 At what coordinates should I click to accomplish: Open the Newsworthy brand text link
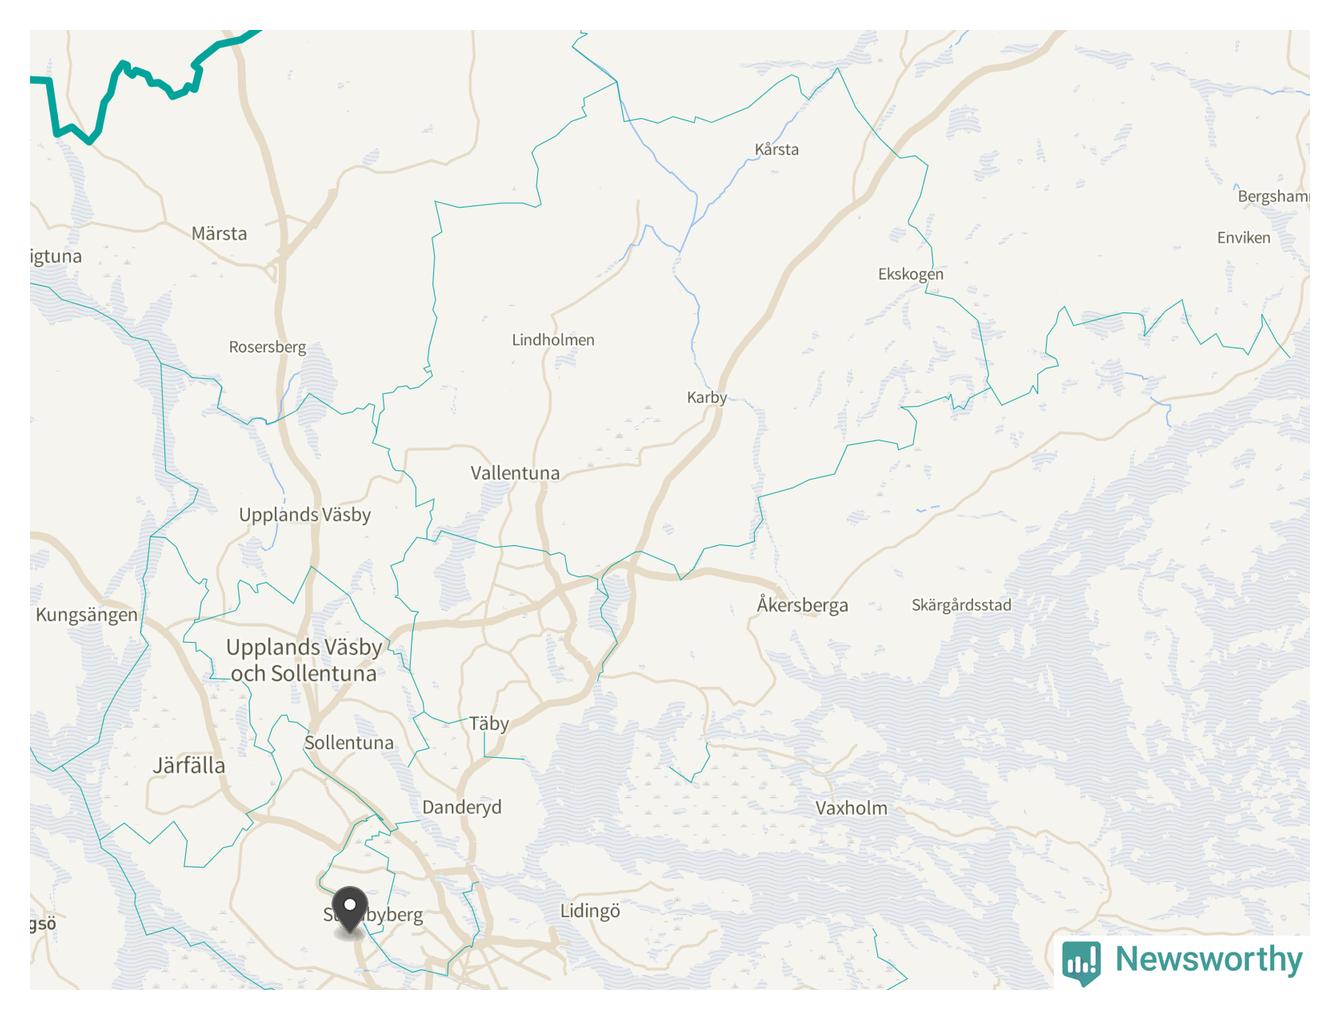[1209, 959]
